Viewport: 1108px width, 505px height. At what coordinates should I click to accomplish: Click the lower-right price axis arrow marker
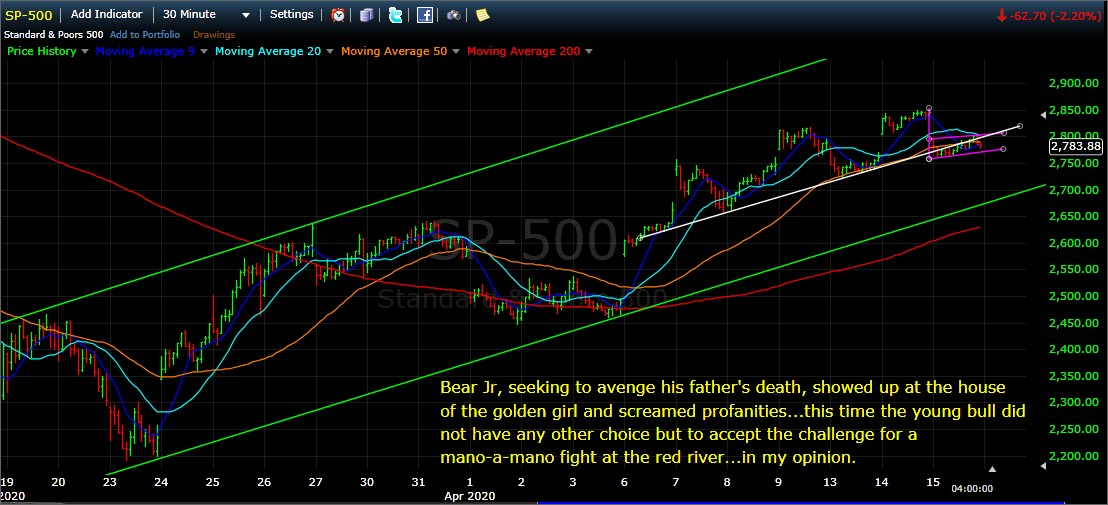[x=1044, y=466]
